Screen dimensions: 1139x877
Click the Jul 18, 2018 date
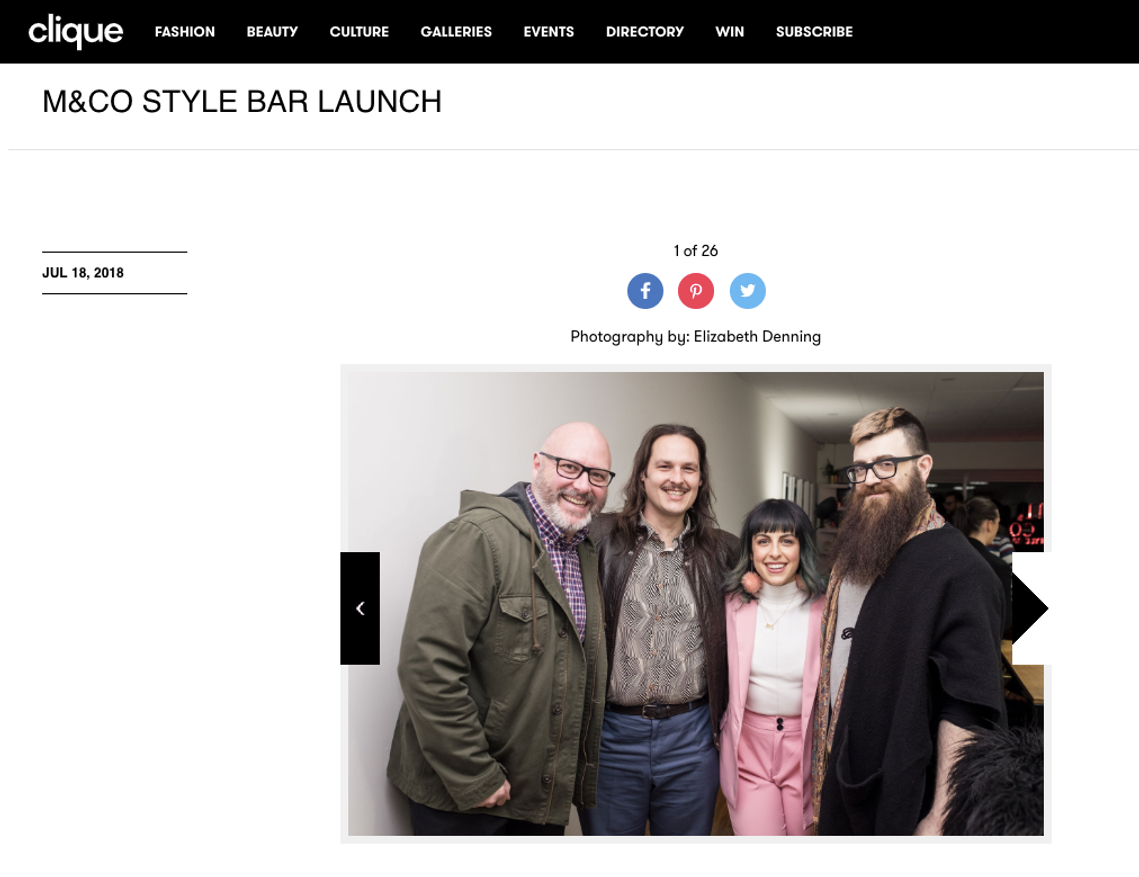[x=83, y=272]
